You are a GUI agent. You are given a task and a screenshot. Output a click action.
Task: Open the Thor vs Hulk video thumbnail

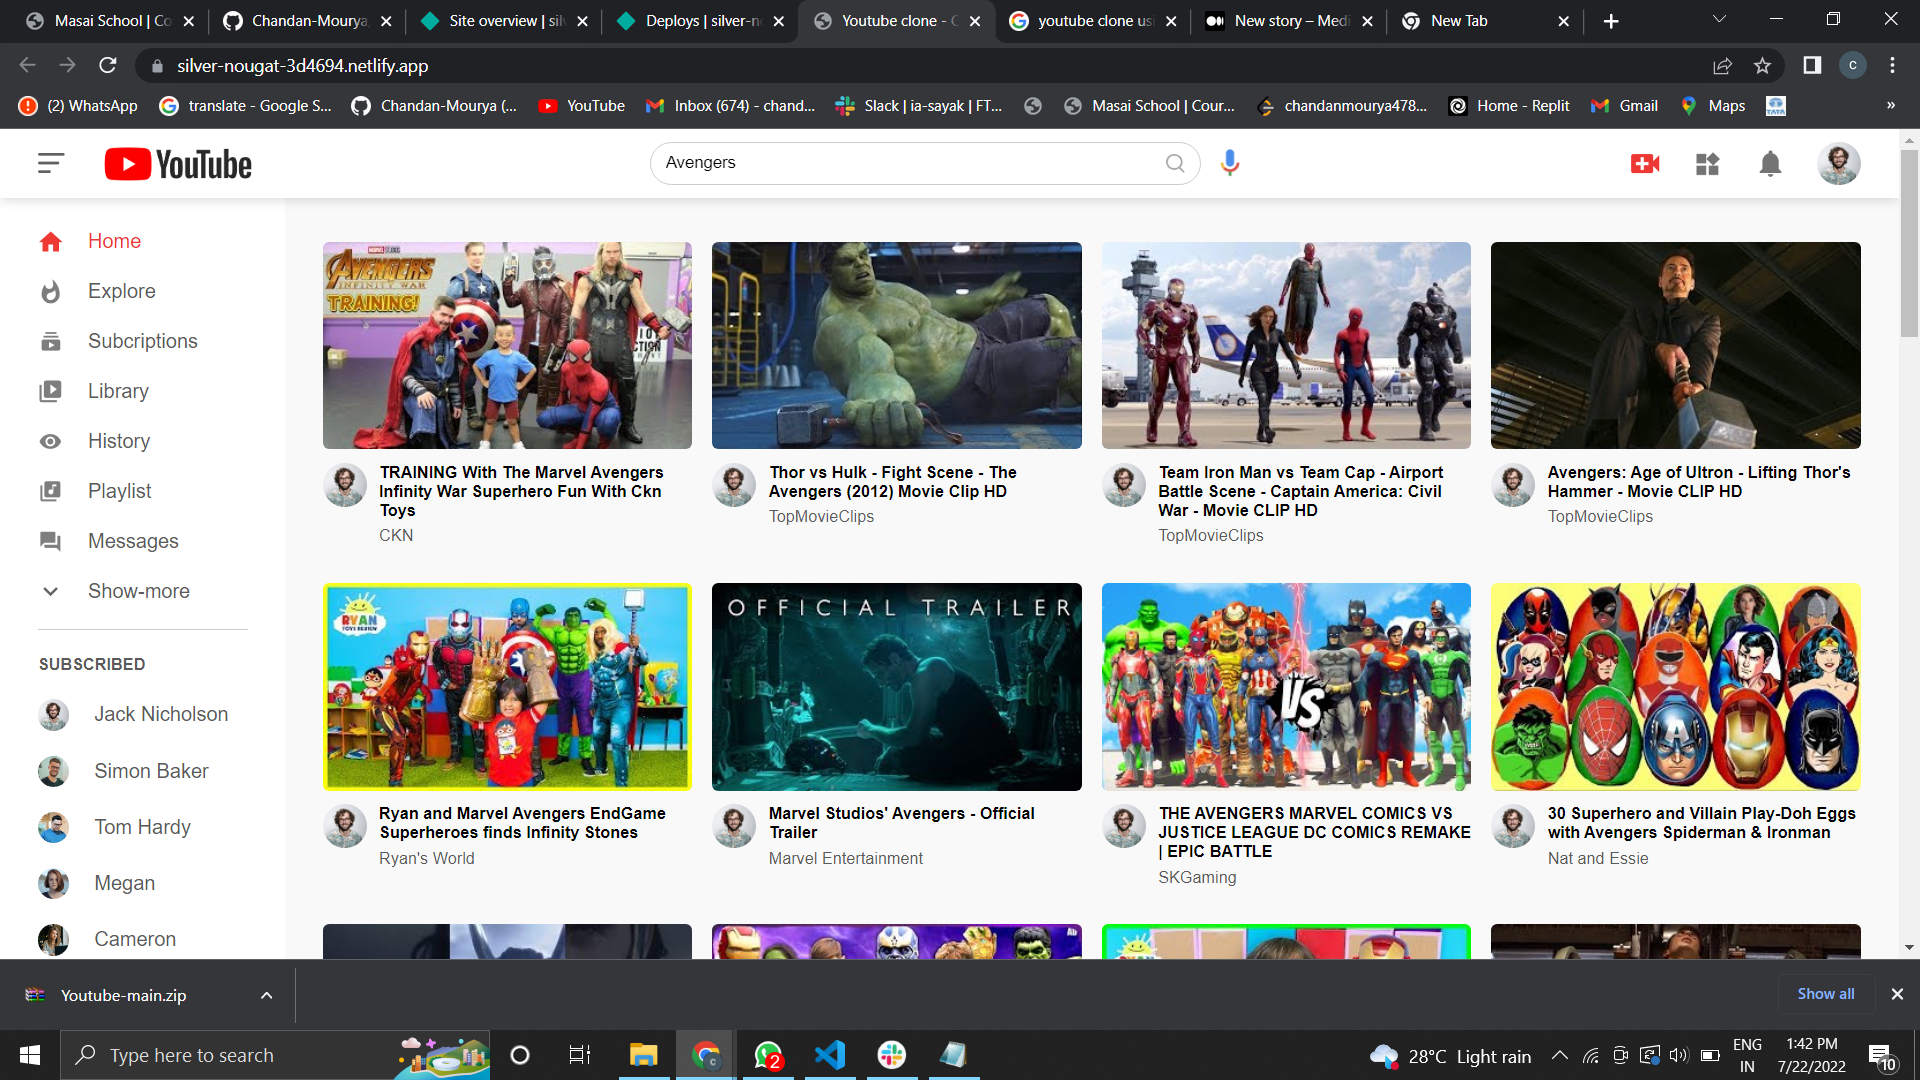[x=896, y=345]
